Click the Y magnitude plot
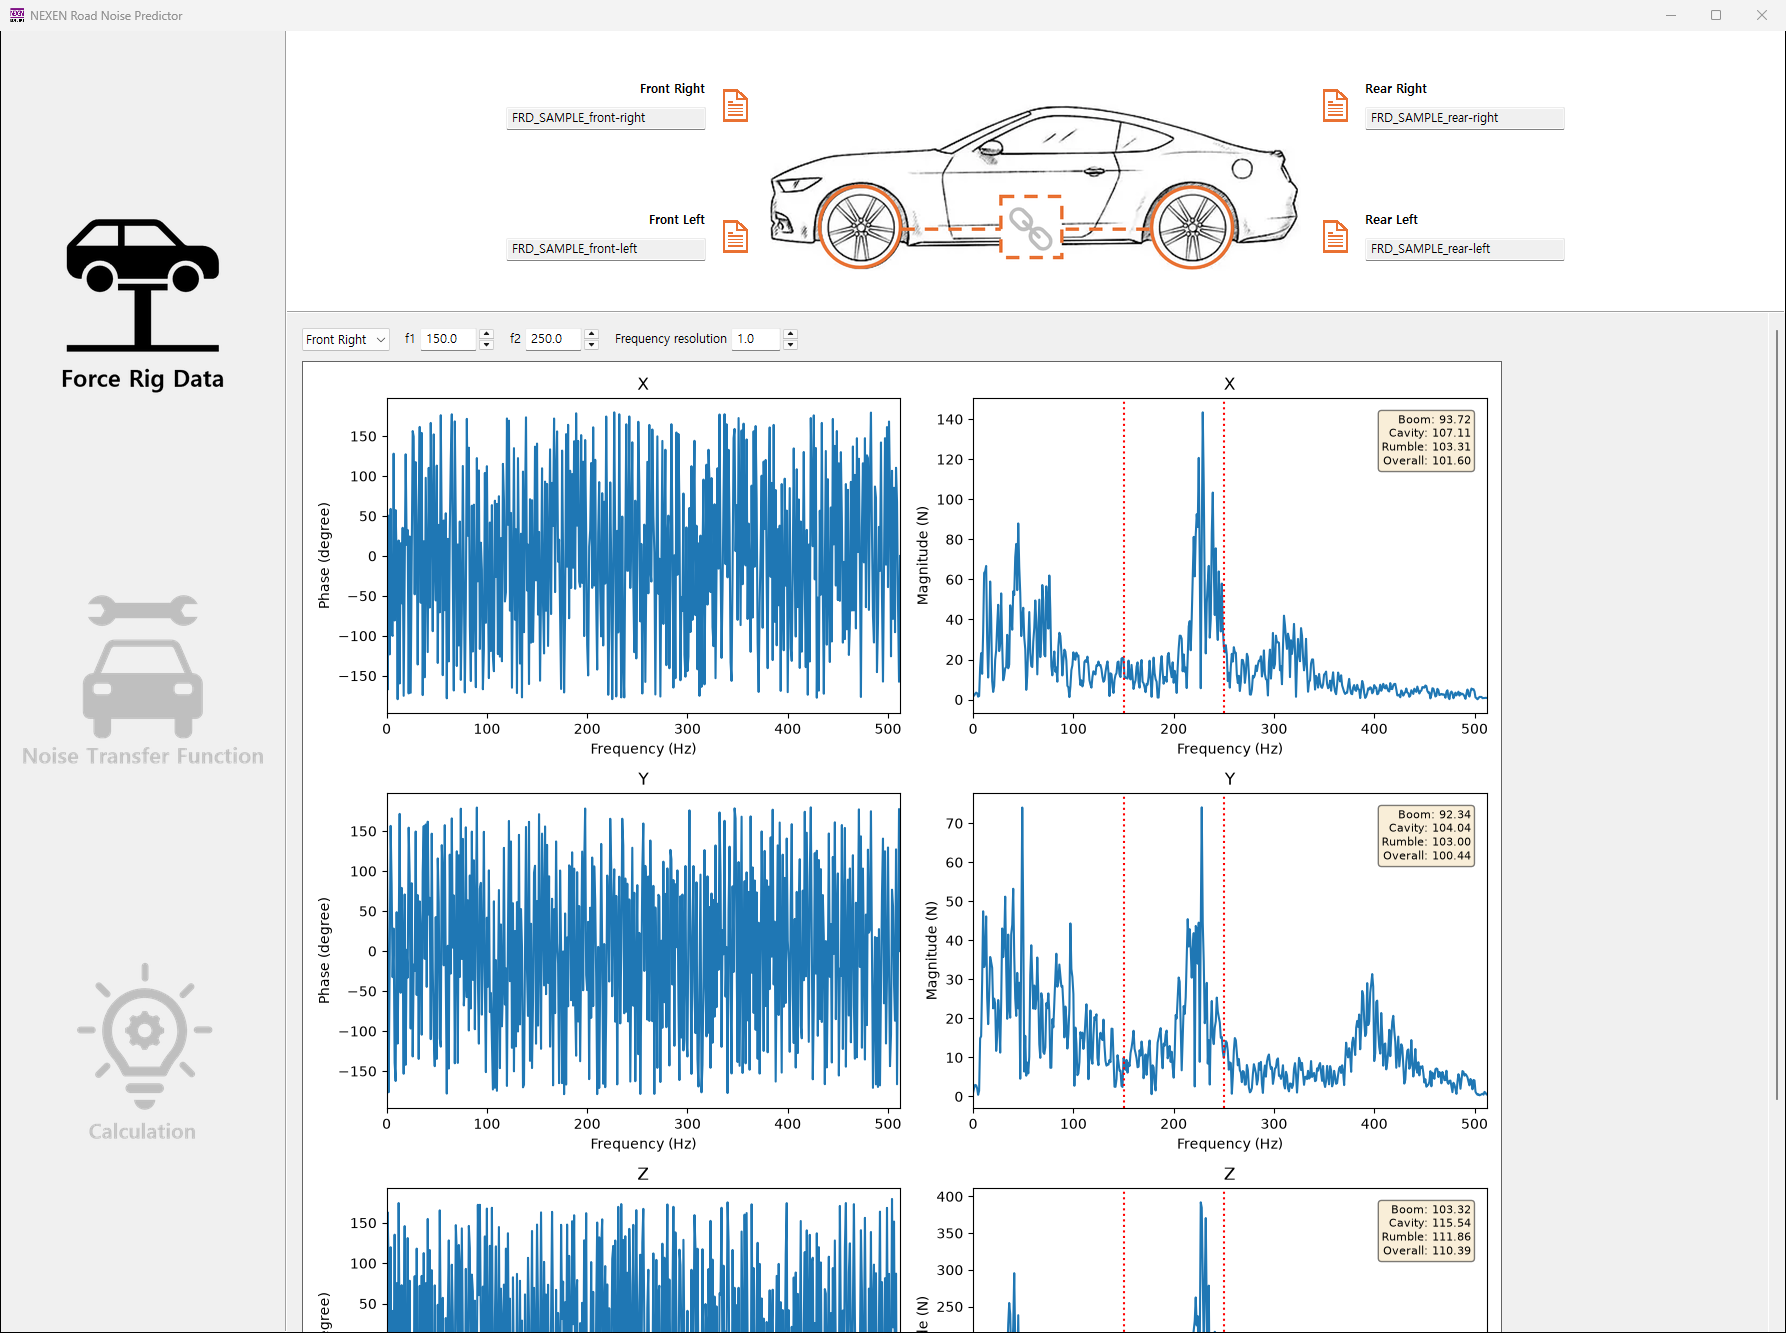Image resolution: width=1786 pixels, height=1333 pixels. point(1230,951)
